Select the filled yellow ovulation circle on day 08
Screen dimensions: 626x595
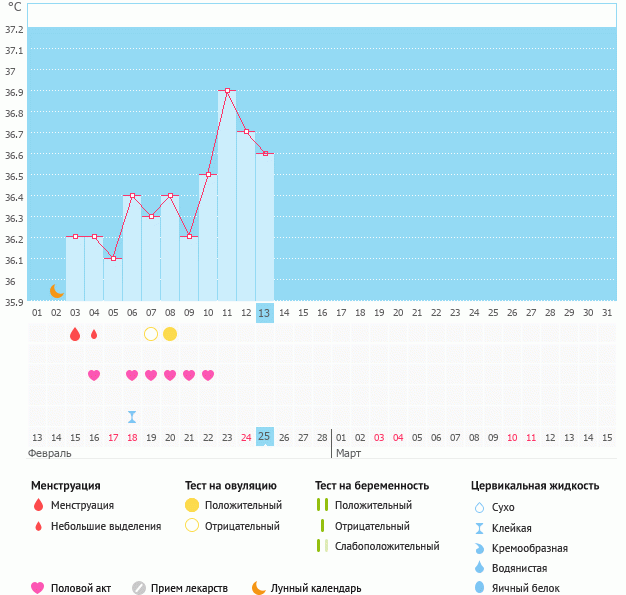(170, 334)
